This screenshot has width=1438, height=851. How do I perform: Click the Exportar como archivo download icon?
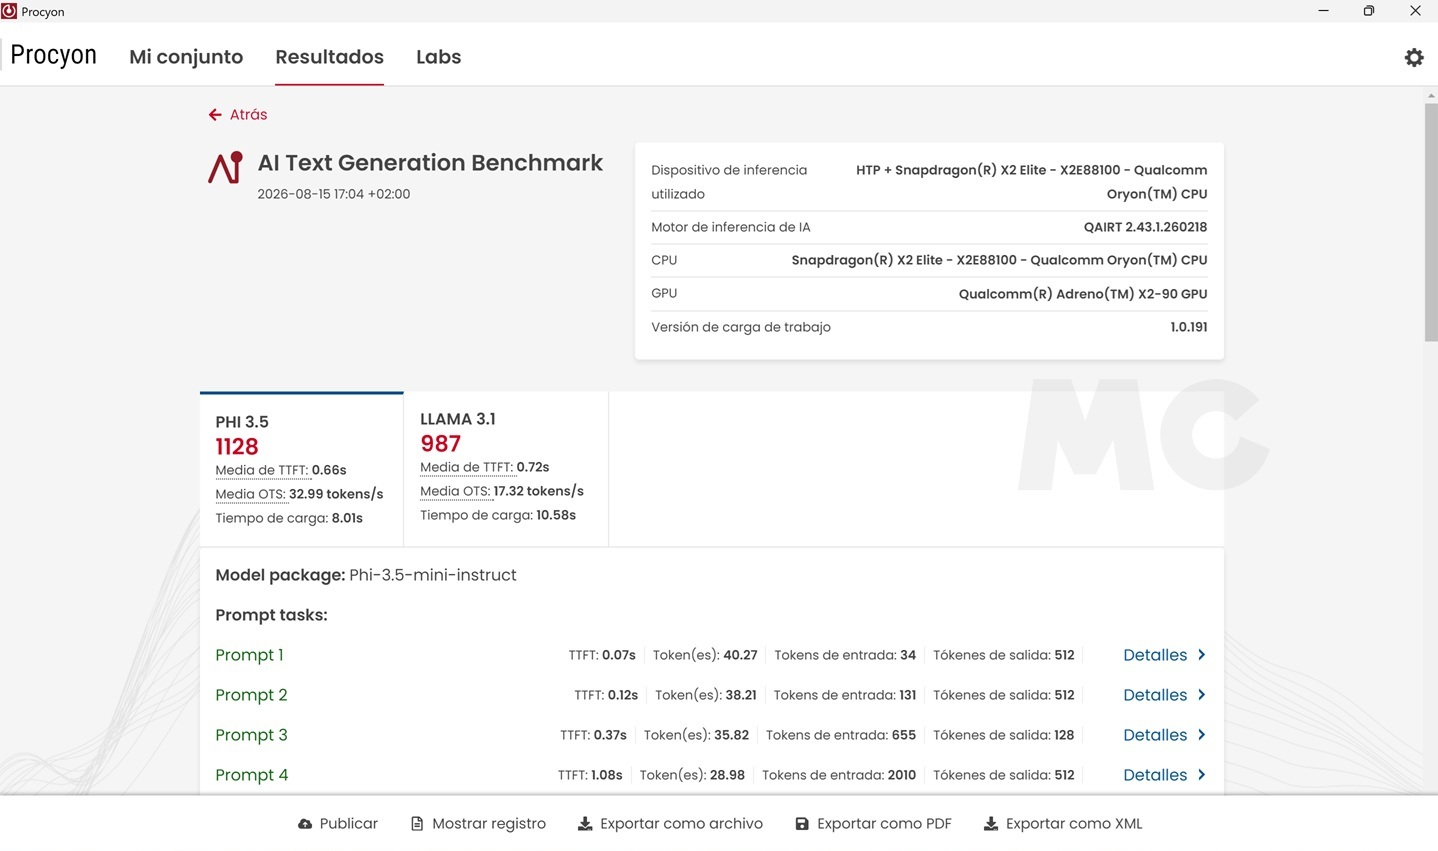(585, 824)
